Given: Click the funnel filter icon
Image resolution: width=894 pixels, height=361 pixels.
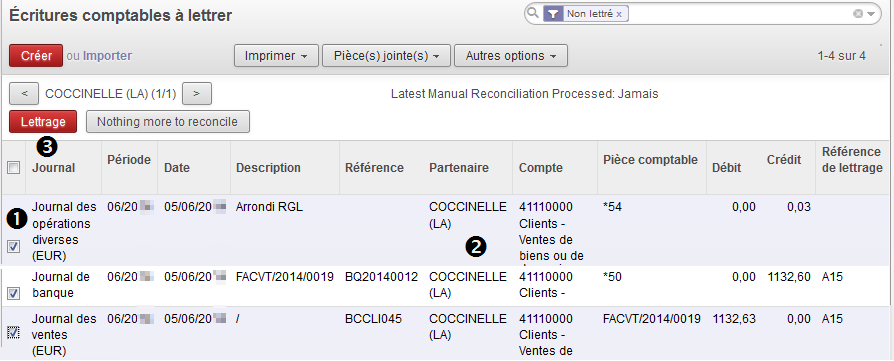Looking at the screenshot, I should click(554, 14).
